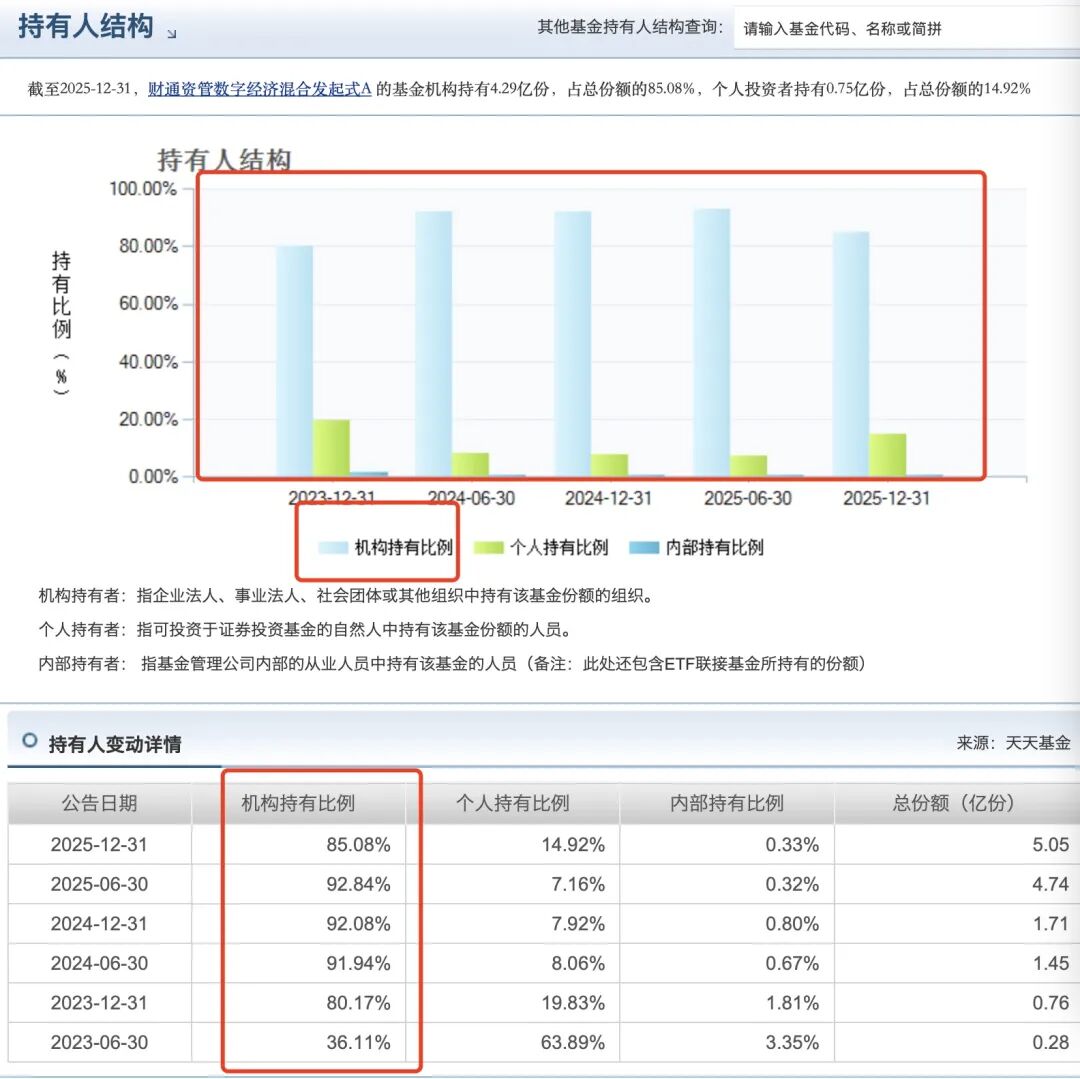This screenshot has width=1080, height=1079.
Task: Click the 总份额（亿份） column header
Action: coord(957,803)
